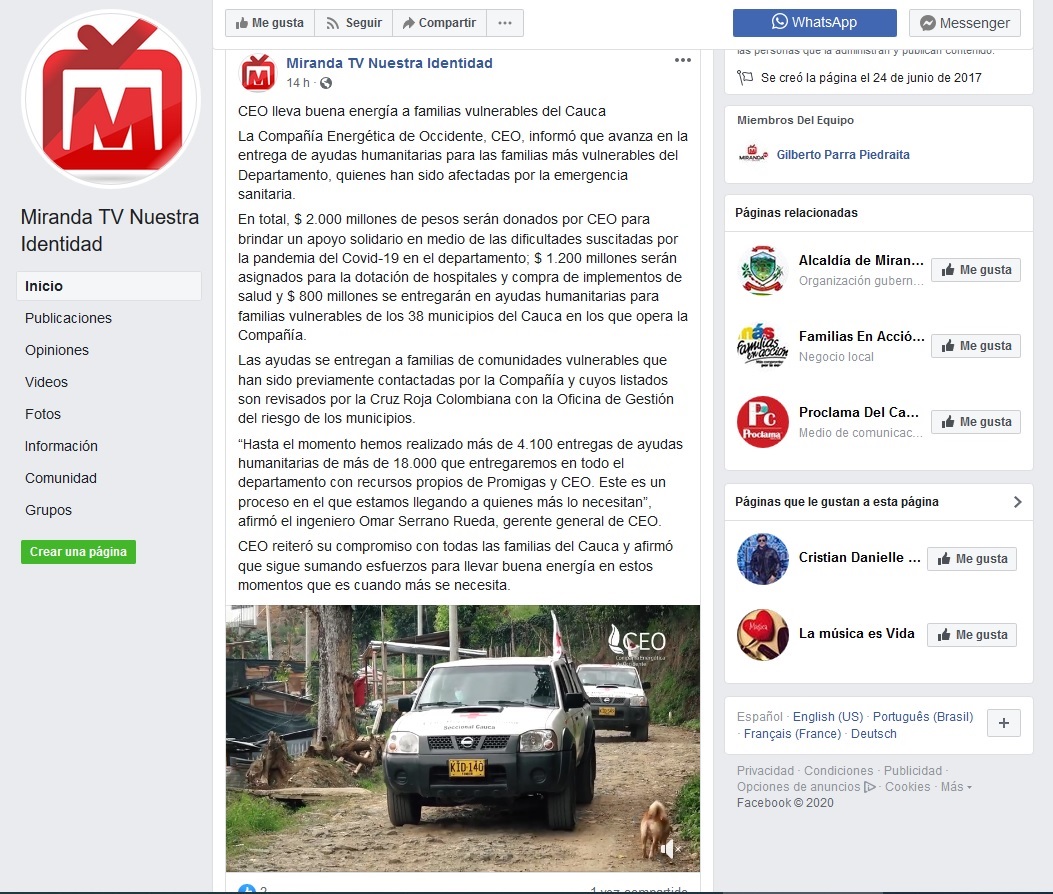Open Messenger chat with the page
The width and height of the screenshot is (1053, 894).
(965, 23)
